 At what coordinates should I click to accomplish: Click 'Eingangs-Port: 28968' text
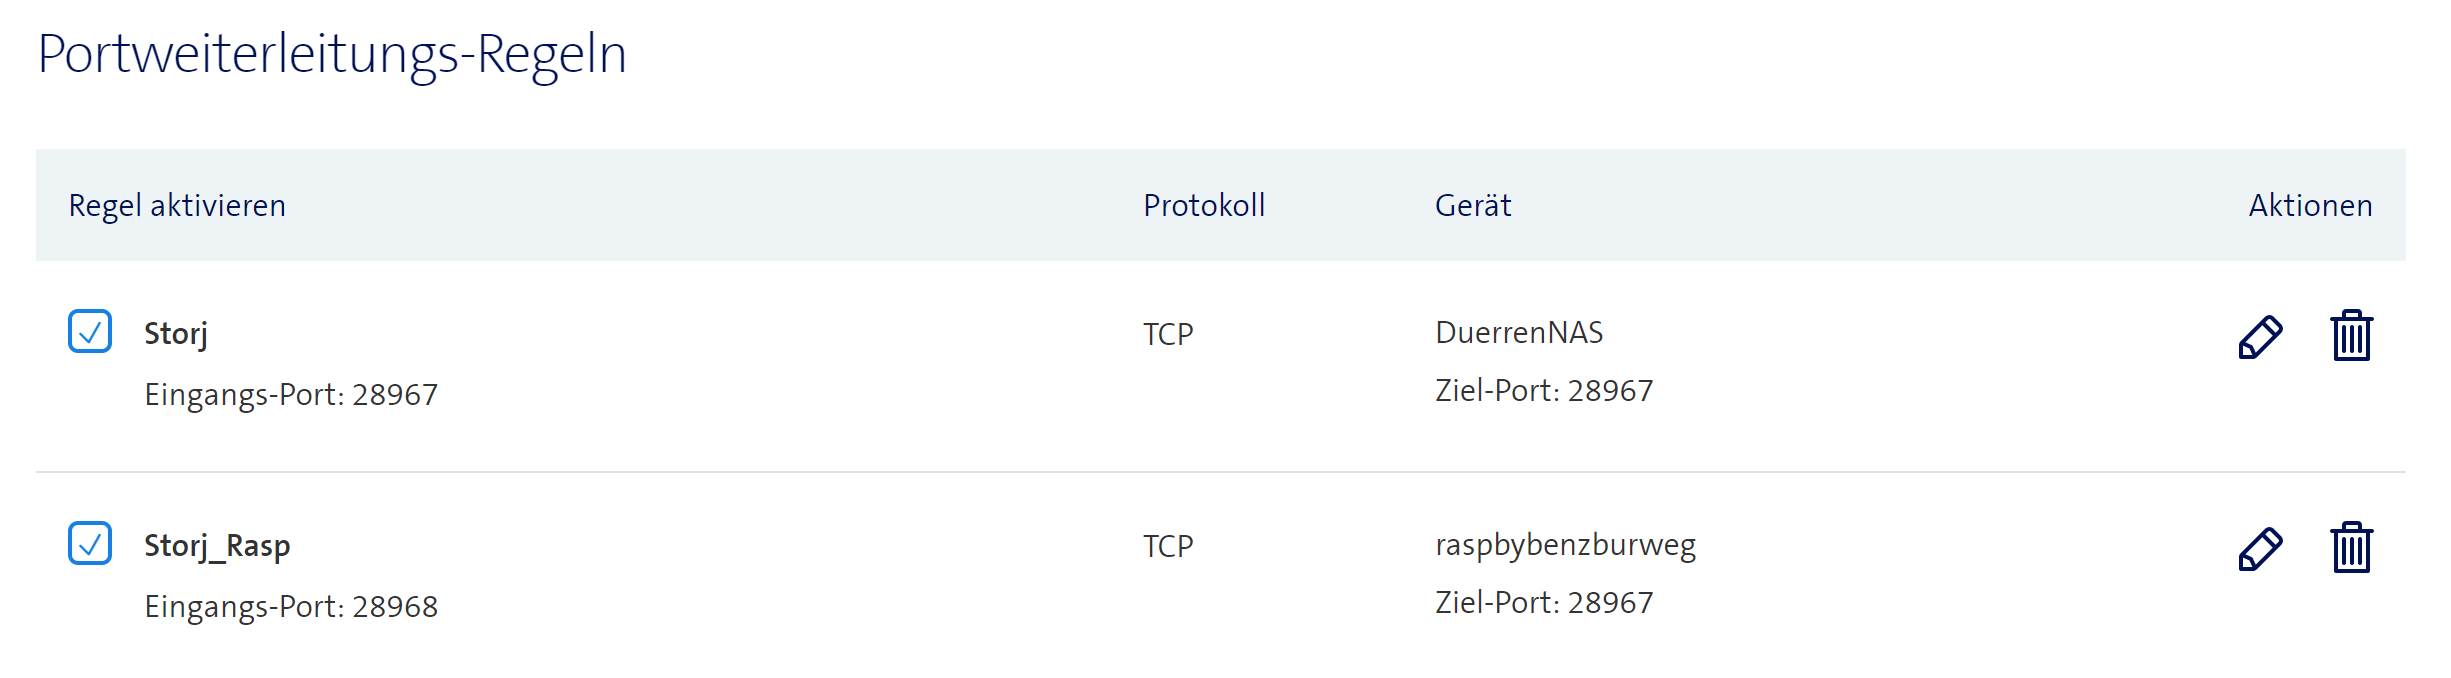click(x=291, y=607)
